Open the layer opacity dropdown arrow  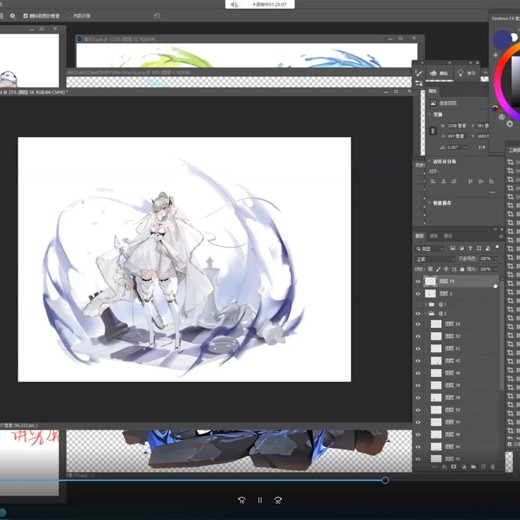[x=496, y=259]
